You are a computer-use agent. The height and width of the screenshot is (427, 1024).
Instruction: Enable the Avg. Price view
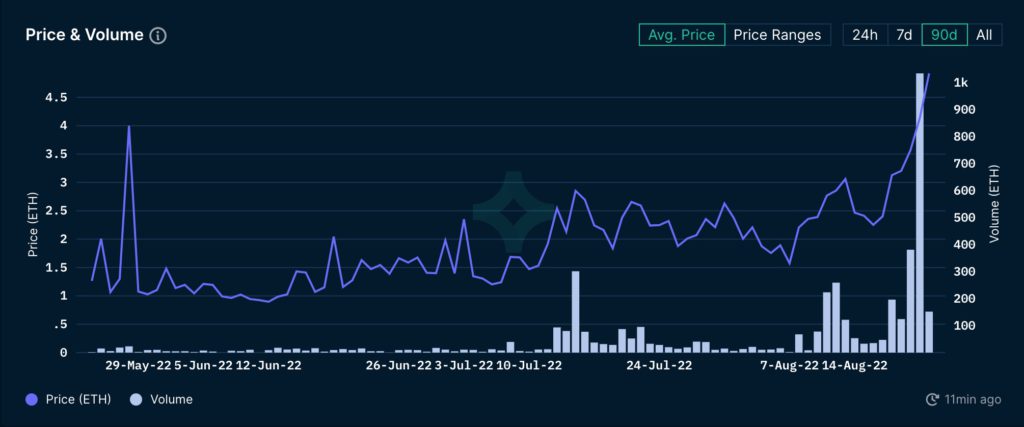pyautogui.click(x=681, y=35)
